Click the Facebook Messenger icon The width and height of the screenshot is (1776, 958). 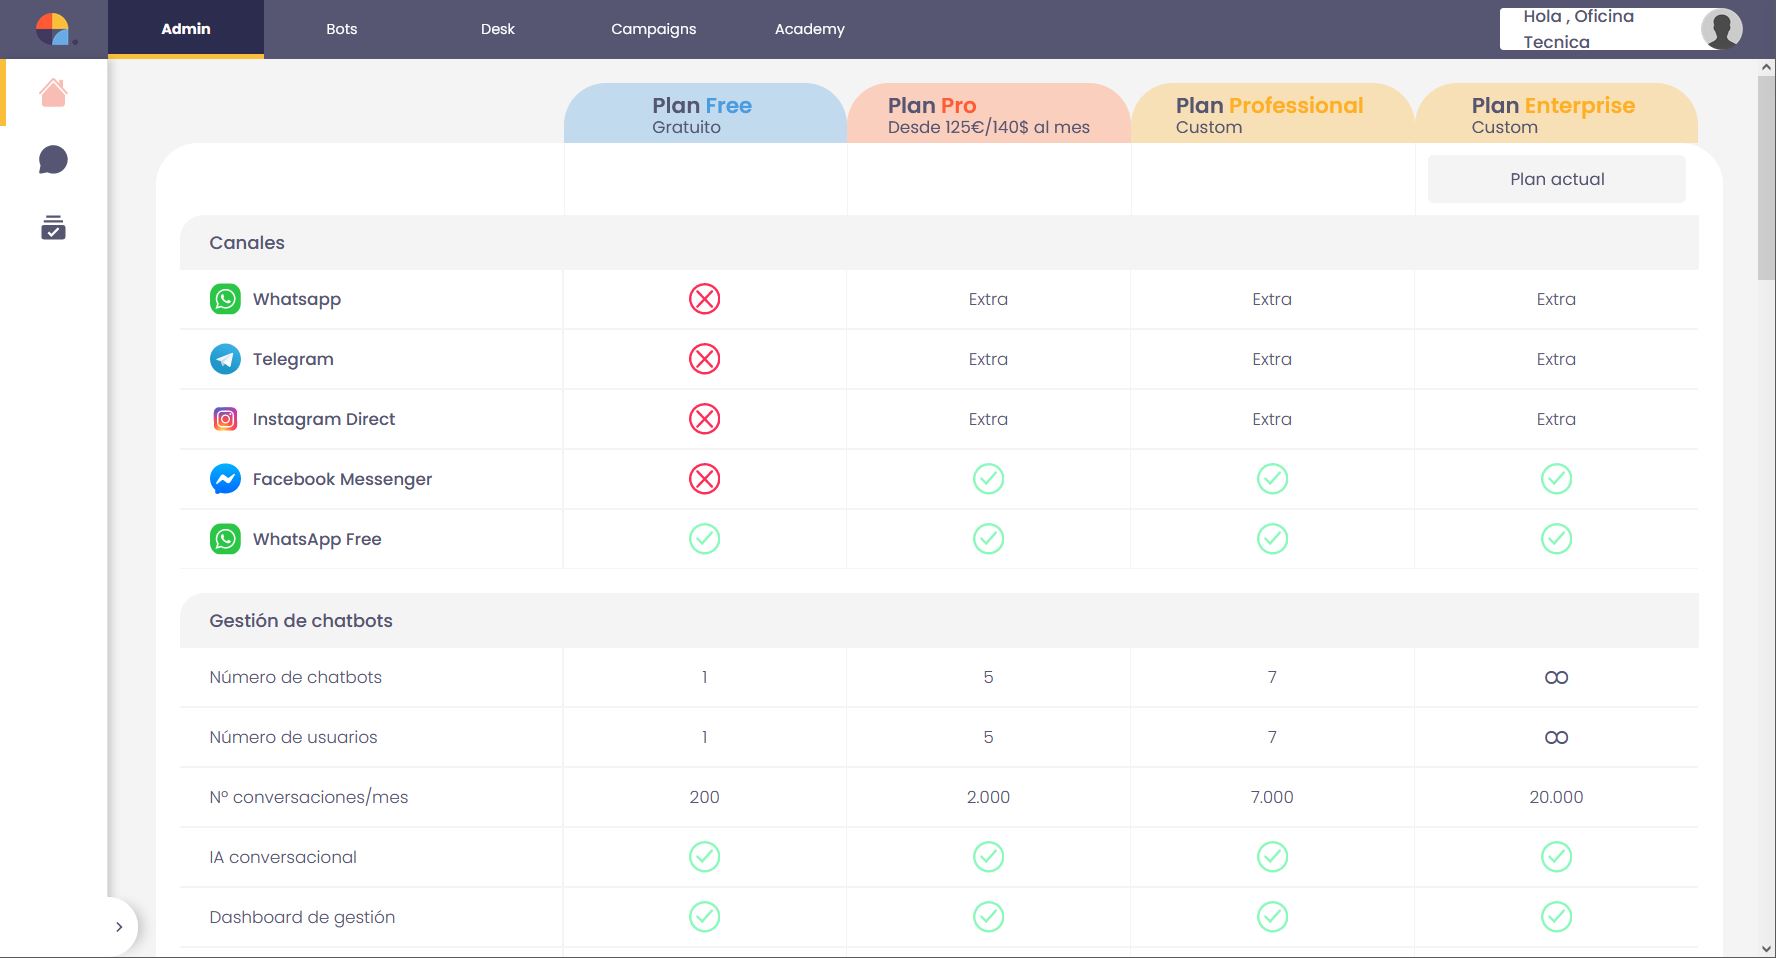coord(225,479)
